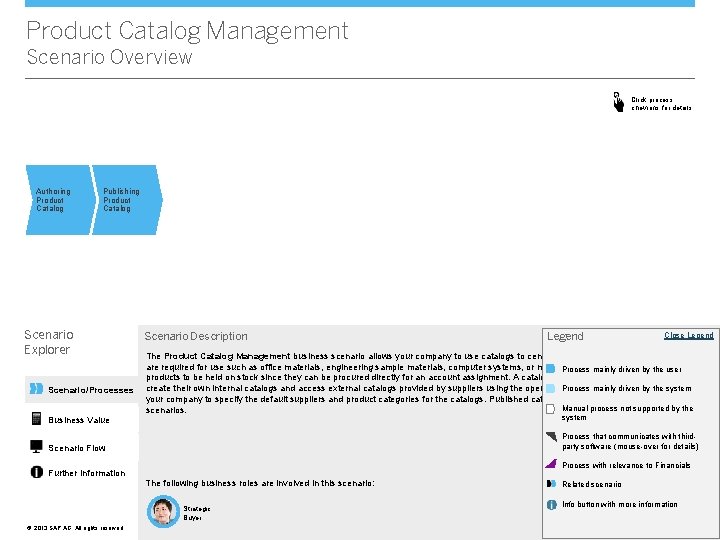
Task: Click the 'Info button with more information' text
Action: click(x=620, y=504)
